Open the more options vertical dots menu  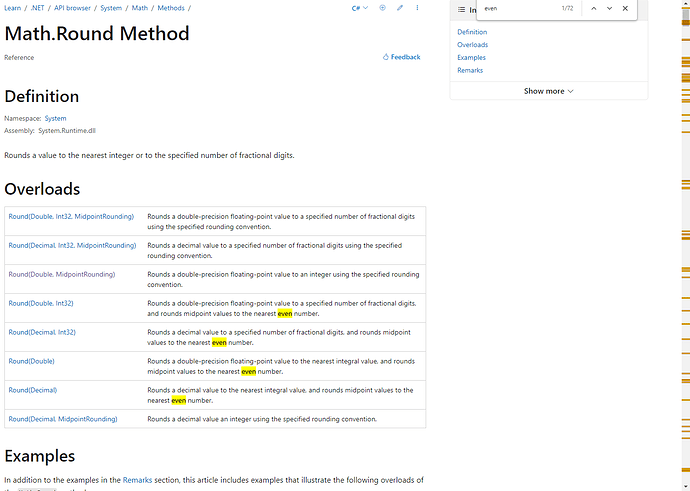point(417,7)
